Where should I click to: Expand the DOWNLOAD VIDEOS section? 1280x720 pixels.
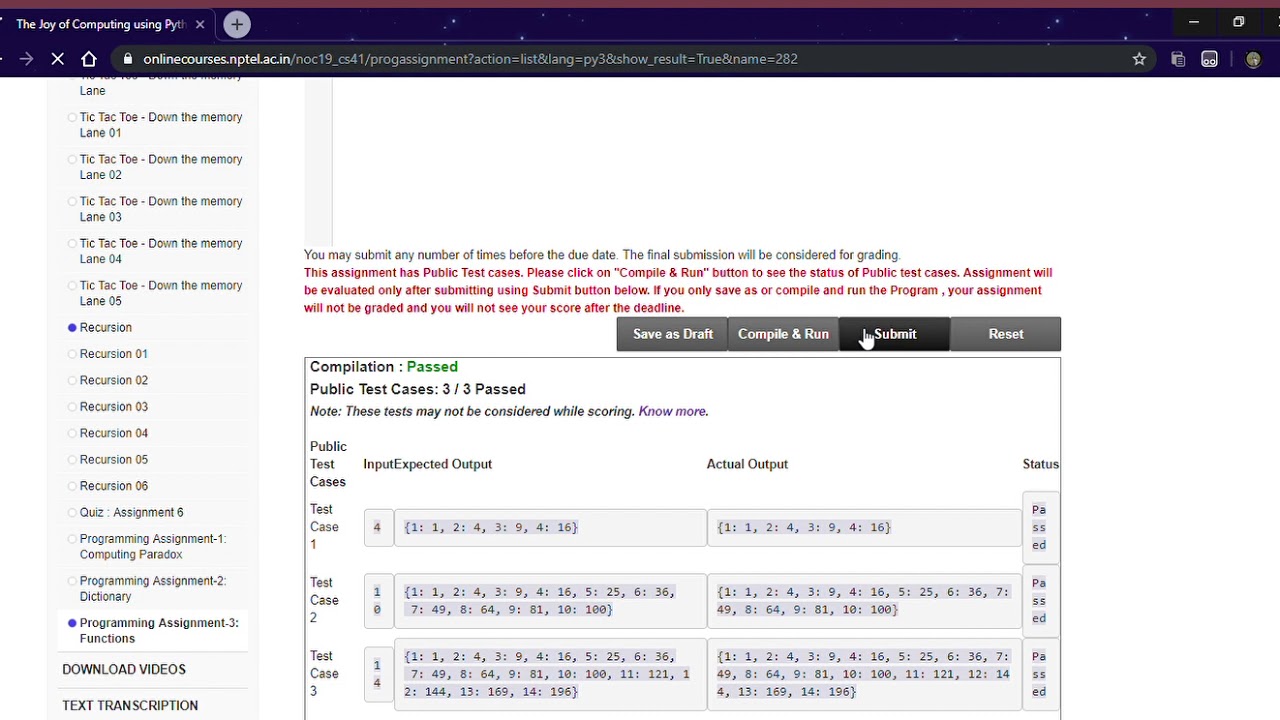pyautogui.click(x=124, y=669)
